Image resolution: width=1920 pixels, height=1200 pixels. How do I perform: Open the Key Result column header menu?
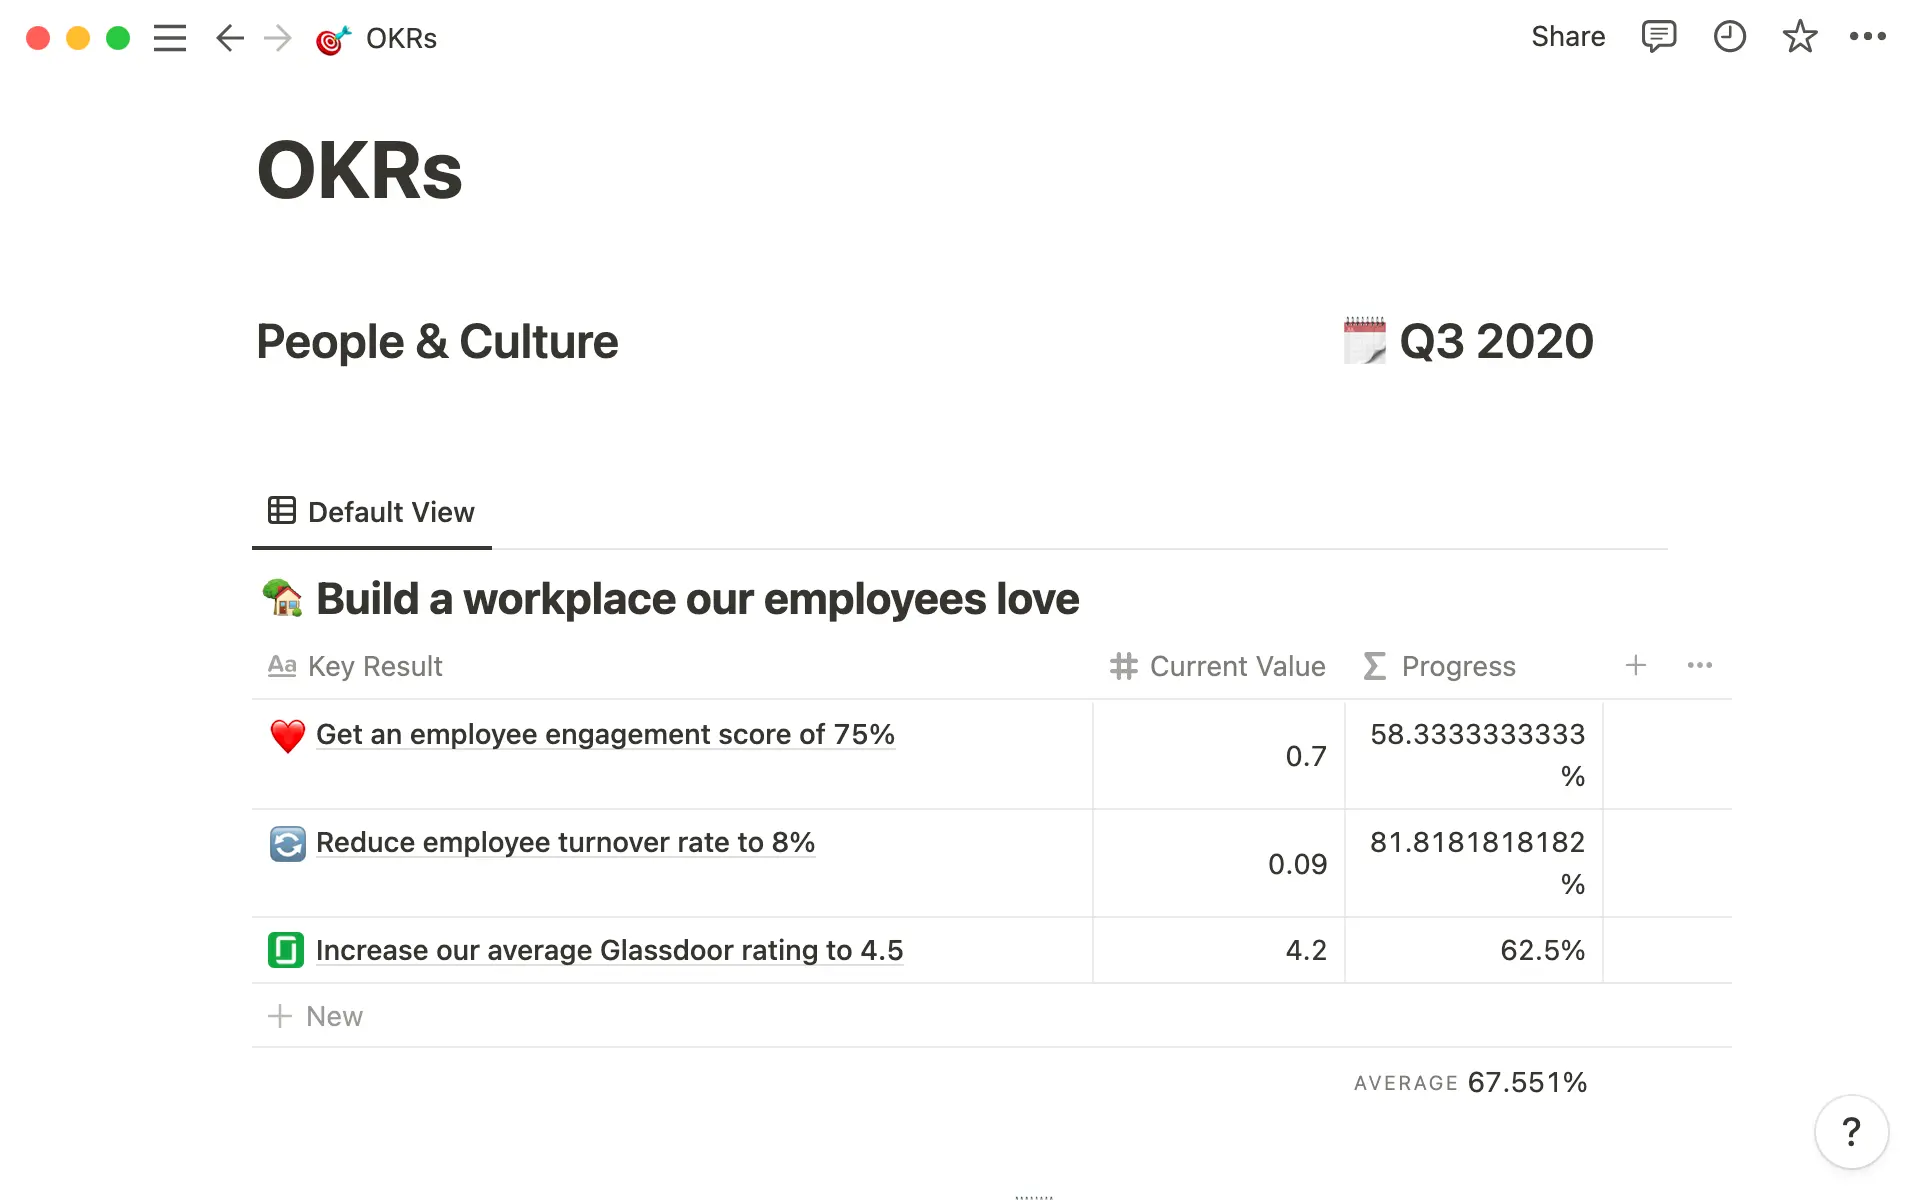pos(375,666)
